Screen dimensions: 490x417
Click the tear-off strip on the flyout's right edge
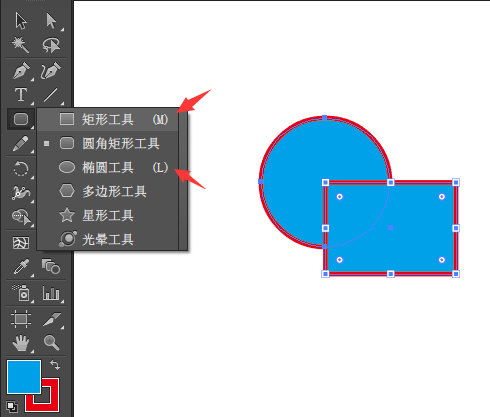pos(183,179)
